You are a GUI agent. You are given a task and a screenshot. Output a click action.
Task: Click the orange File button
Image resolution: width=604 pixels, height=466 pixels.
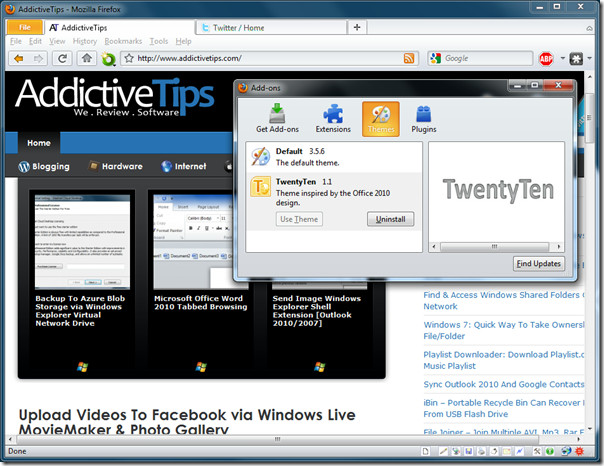(25, 27)
